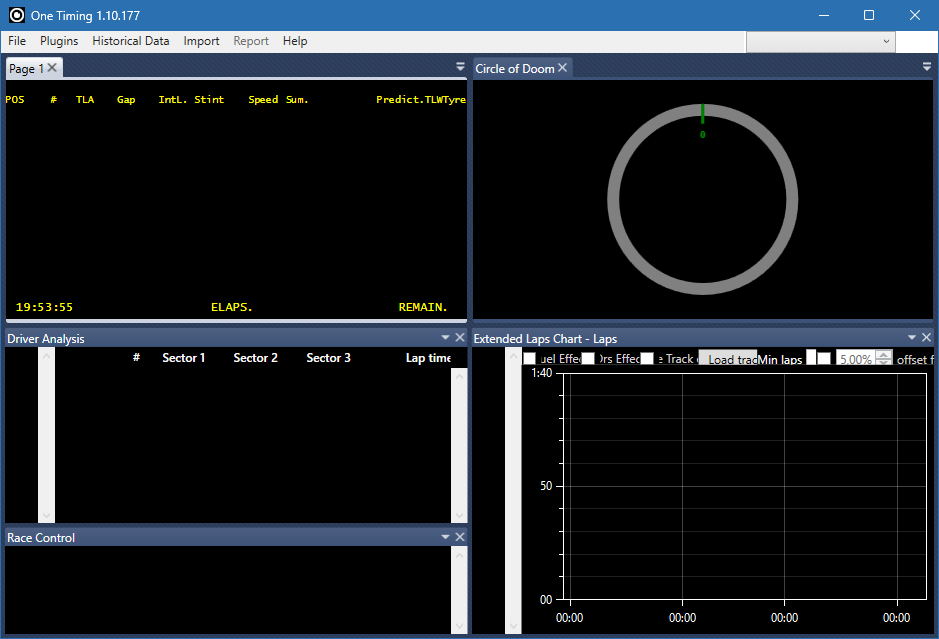Open the Extended Laps Chart panel options arrow
The width and height of the screenshot is (939, 639).
(910, 337)
